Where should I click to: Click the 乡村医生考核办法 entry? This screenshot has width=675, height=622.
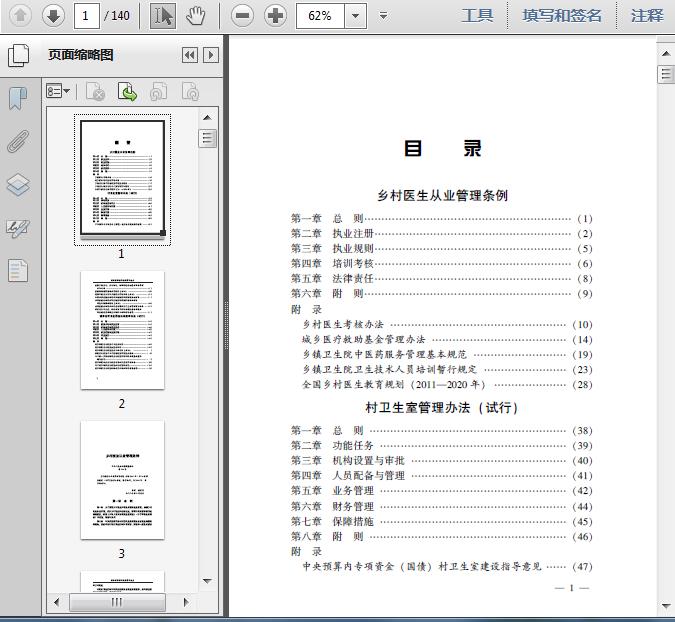click(447, 325)
